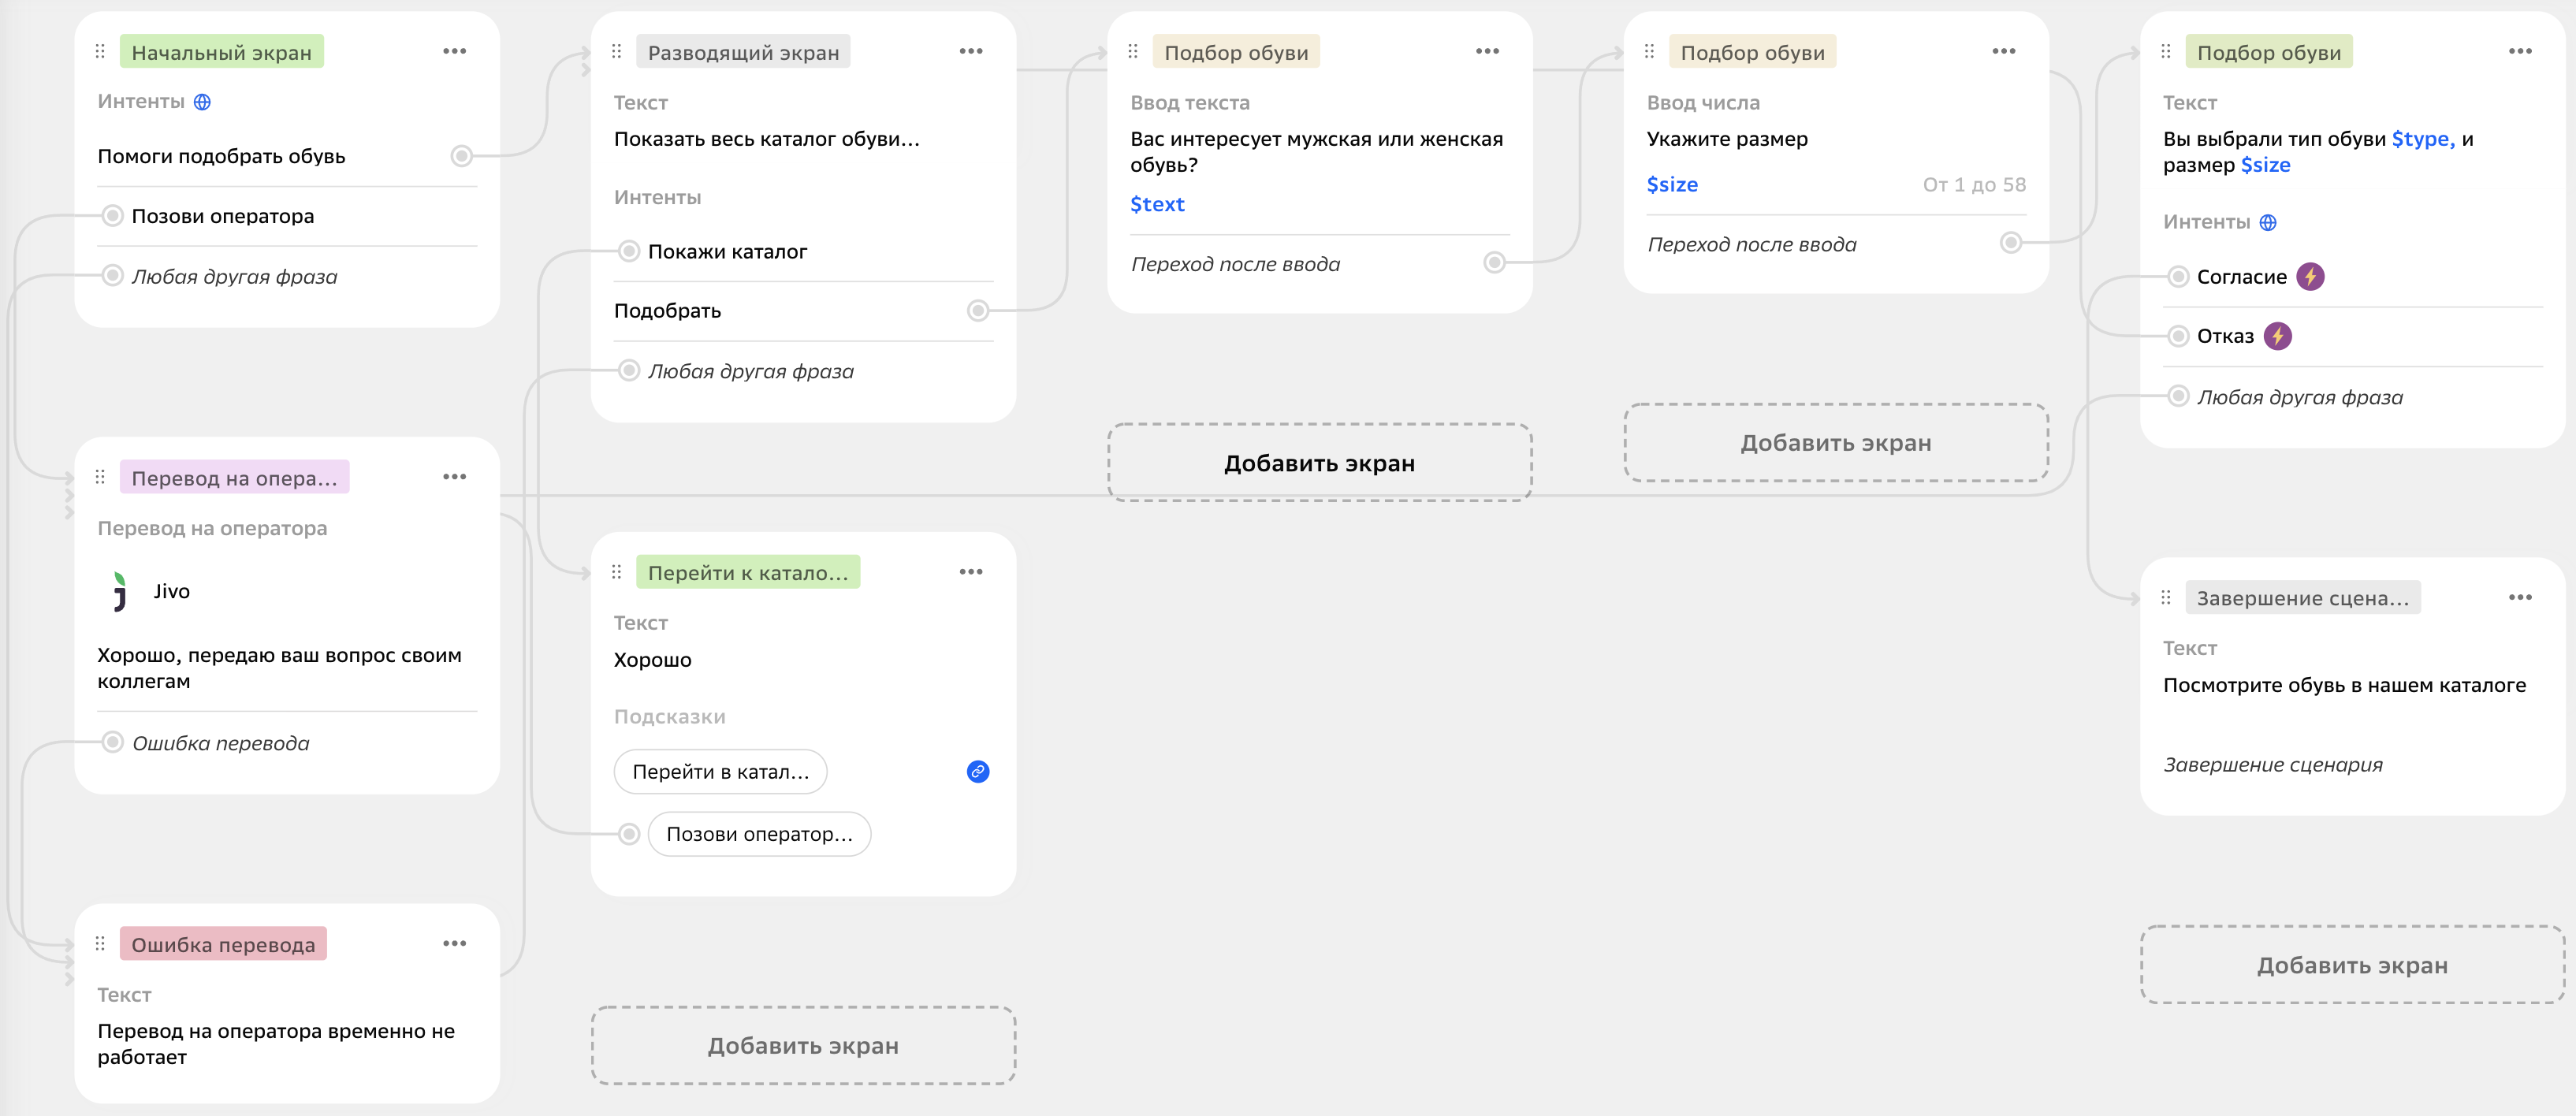This screenshot has width=2576, height=1116.
Task: Click the connector node of Помоги подобрать обувь
Action: (x=461, y=156)
